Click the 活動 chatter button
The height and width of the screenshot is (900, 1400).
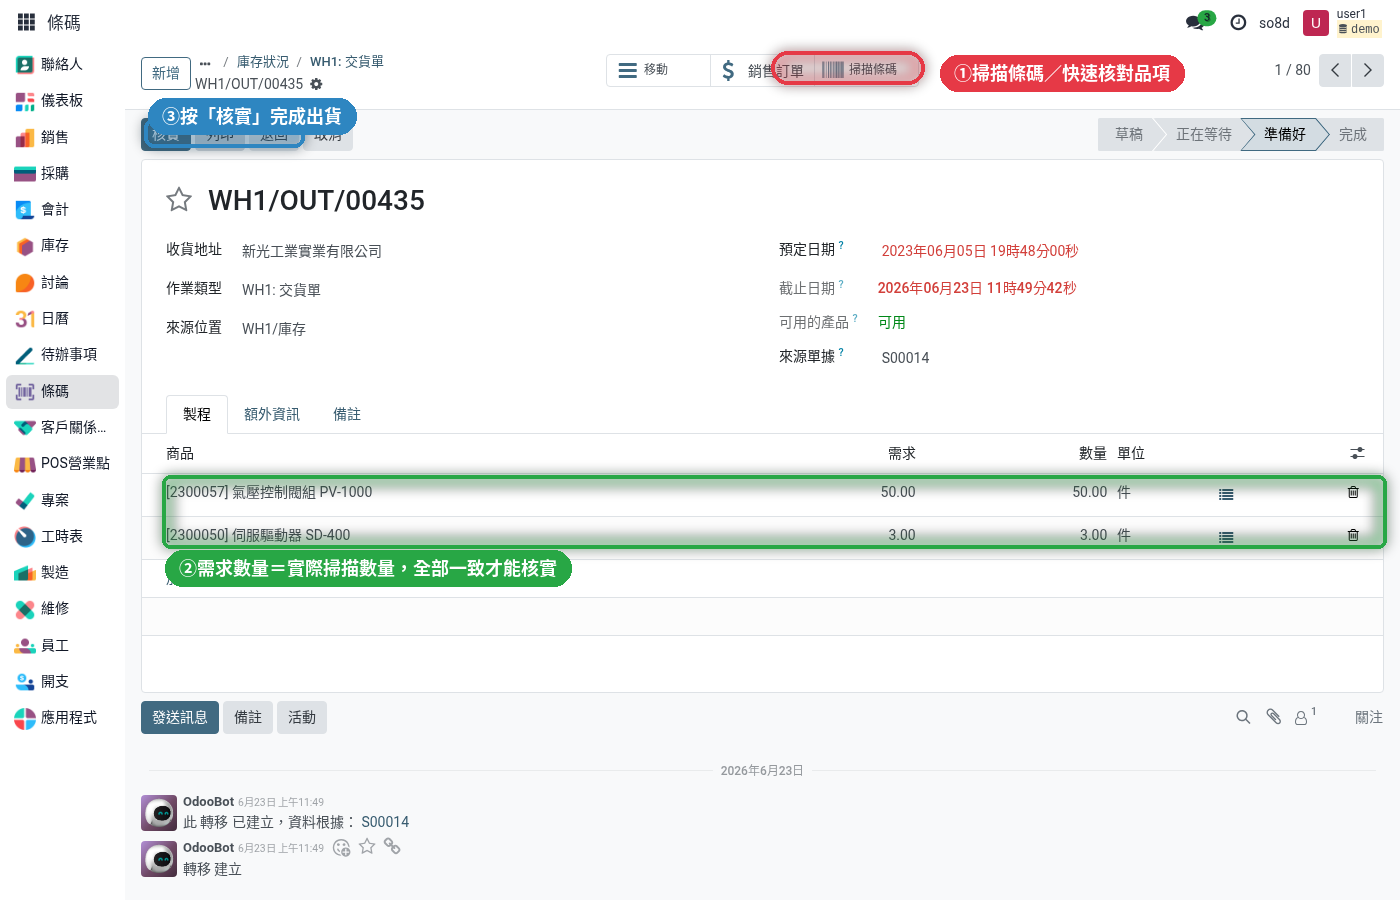(302, 717)
